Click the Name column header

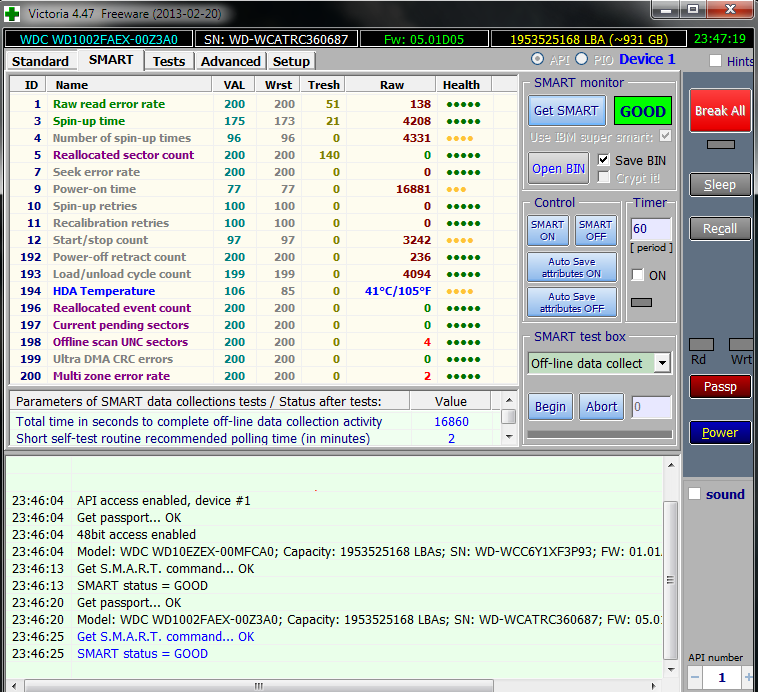(129, 85)
